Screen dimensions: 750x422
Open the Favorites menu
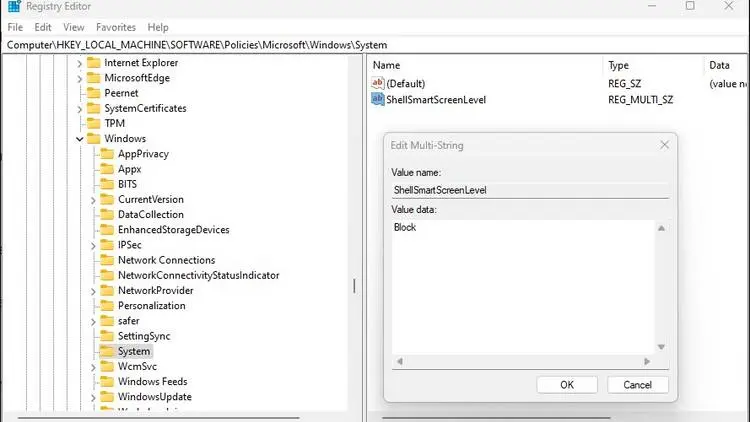(116, 28)
